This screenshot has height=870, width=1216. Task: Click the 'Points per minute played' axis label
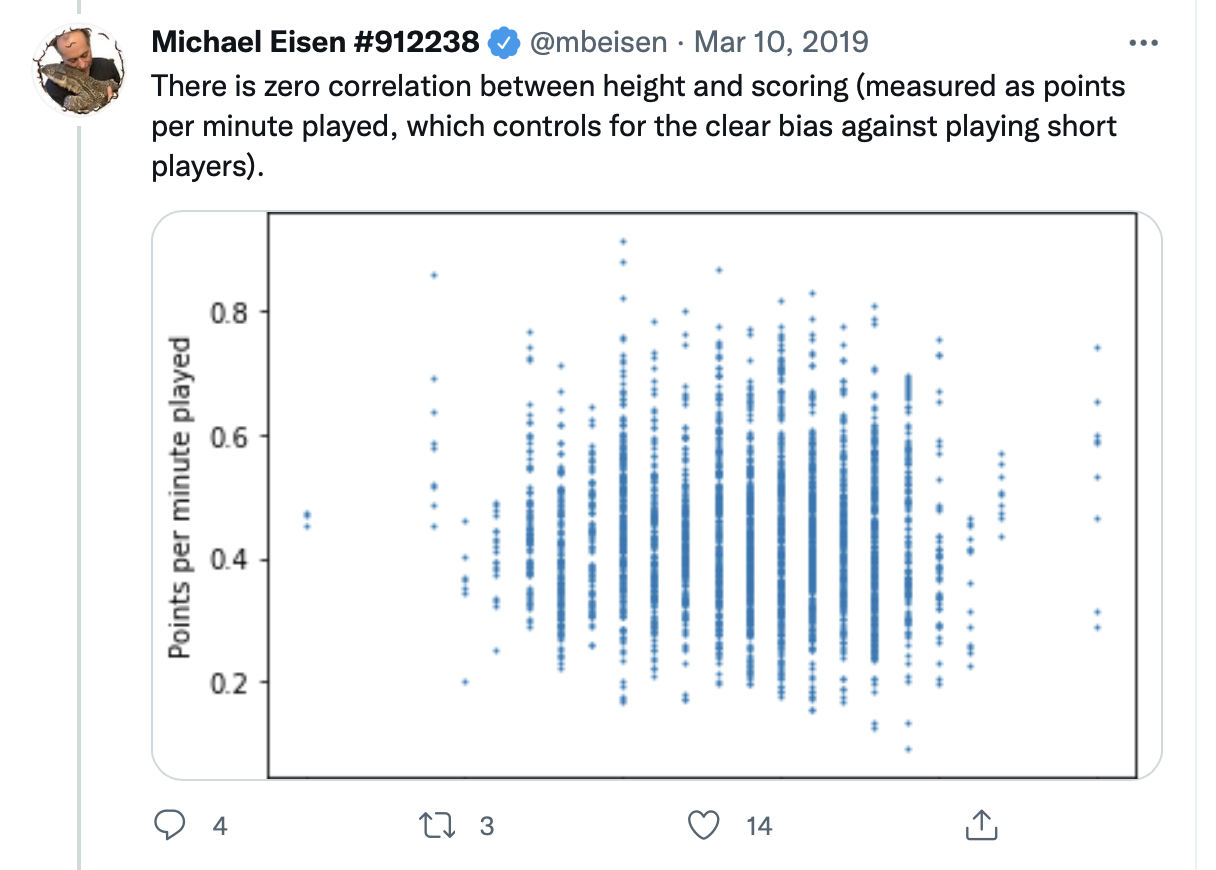[x=180, y=498]
